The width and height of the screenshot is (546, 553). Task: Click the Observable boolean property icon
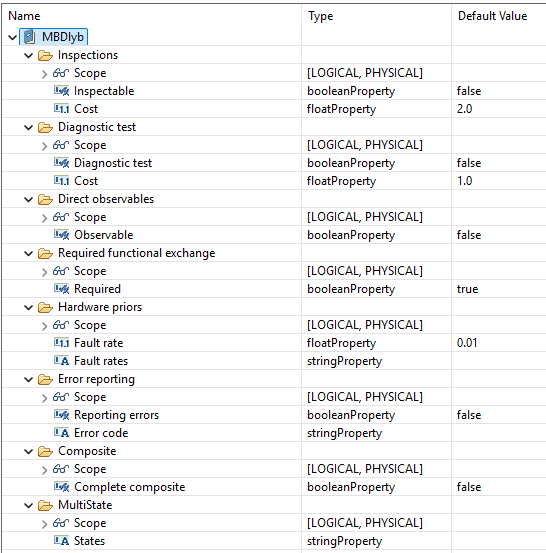pos(61,235)
